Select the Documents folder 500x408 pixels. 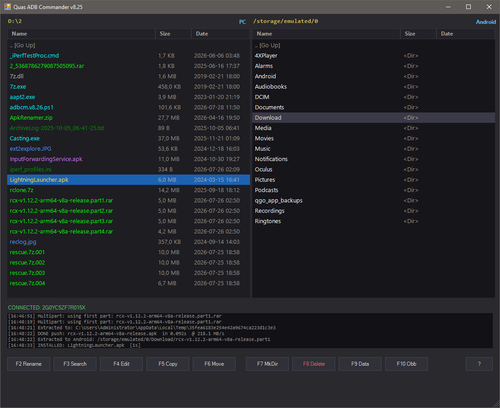(373, 107)
